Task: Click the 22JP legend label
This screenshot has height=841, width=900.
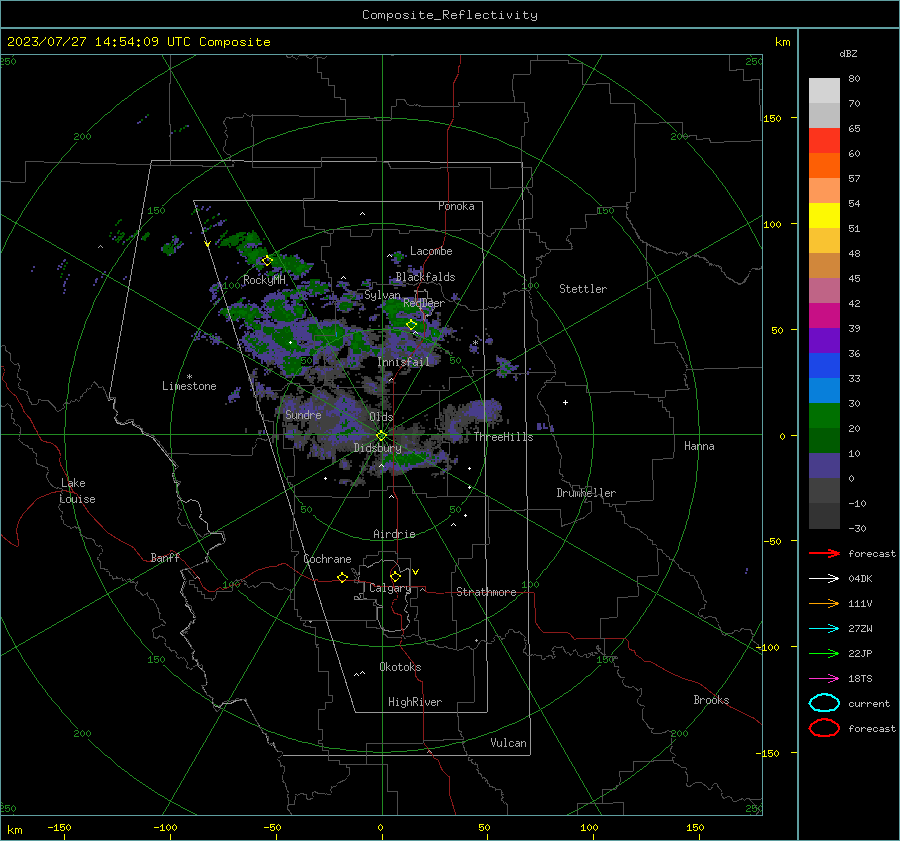Action: click(860, 653)
